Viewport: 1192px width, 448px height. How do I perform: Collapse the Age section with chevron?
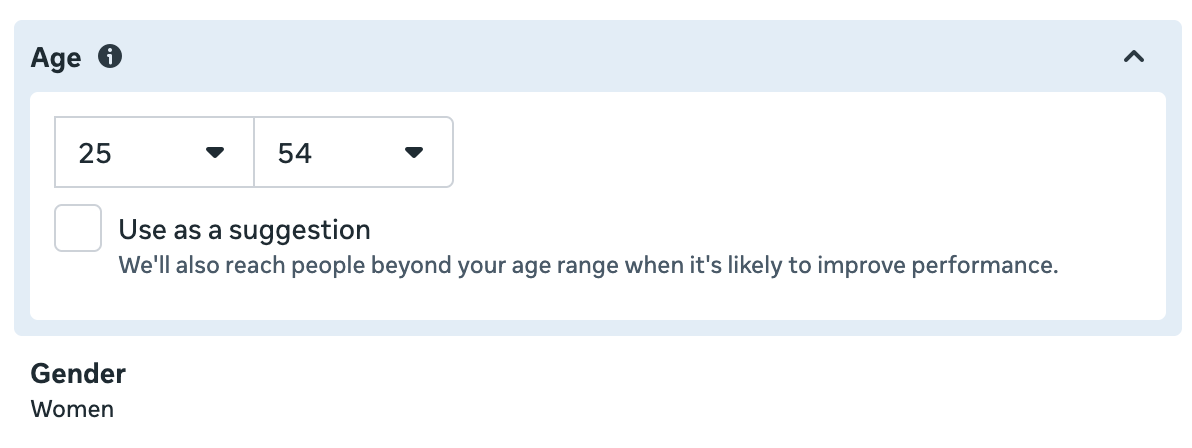pyautogui.click(x=1133, y=56)
